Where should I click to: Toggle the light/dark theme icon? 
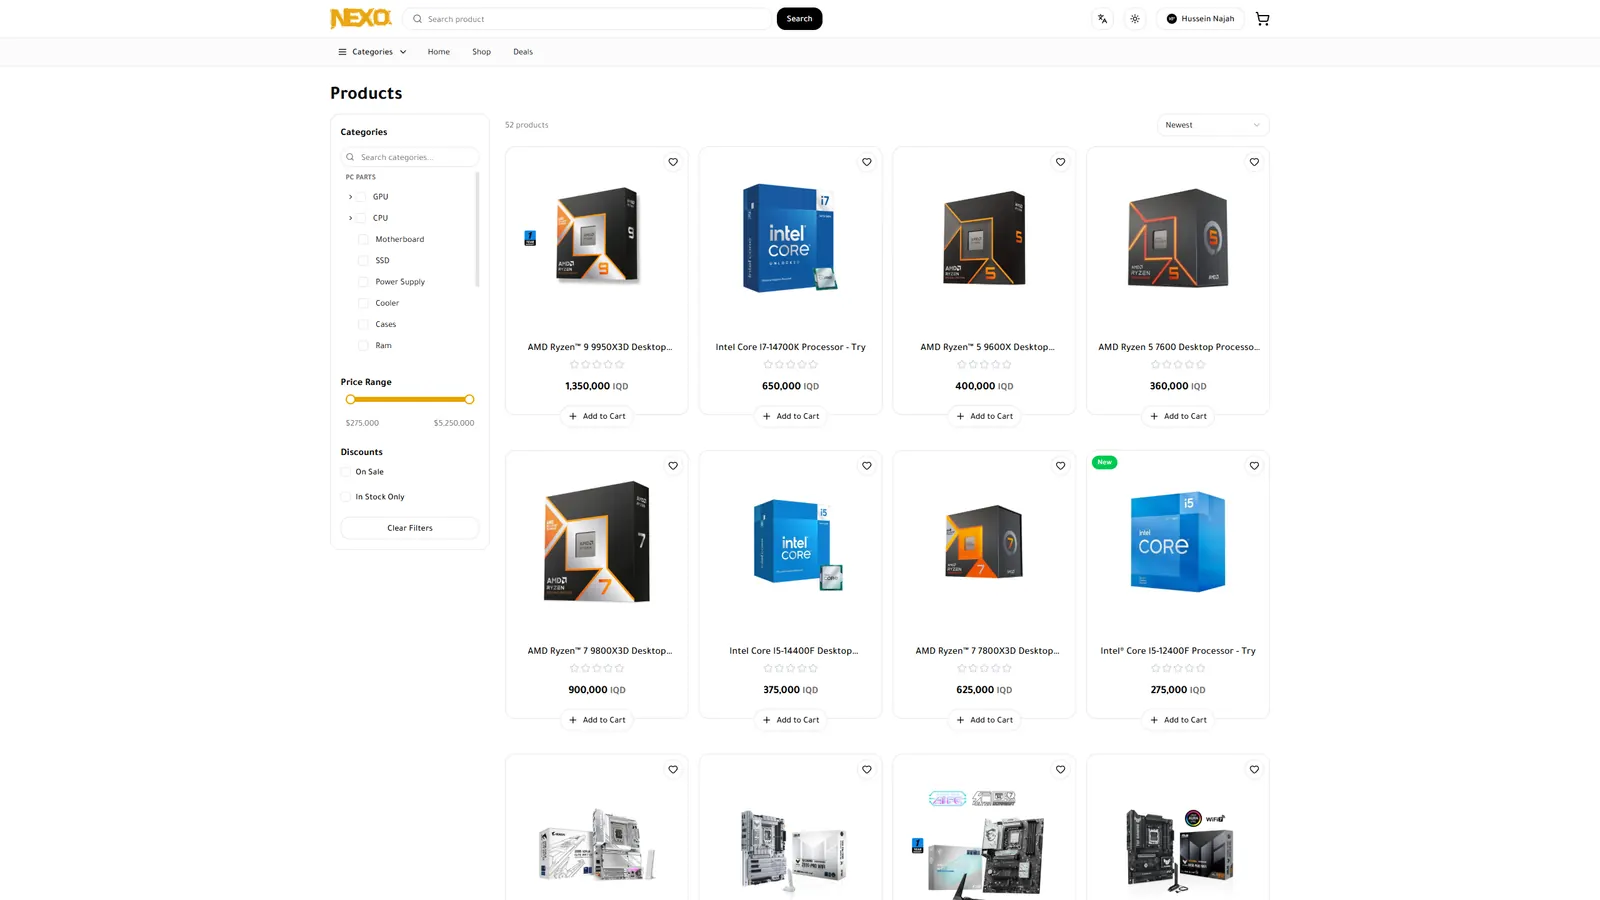(1135, 19)
